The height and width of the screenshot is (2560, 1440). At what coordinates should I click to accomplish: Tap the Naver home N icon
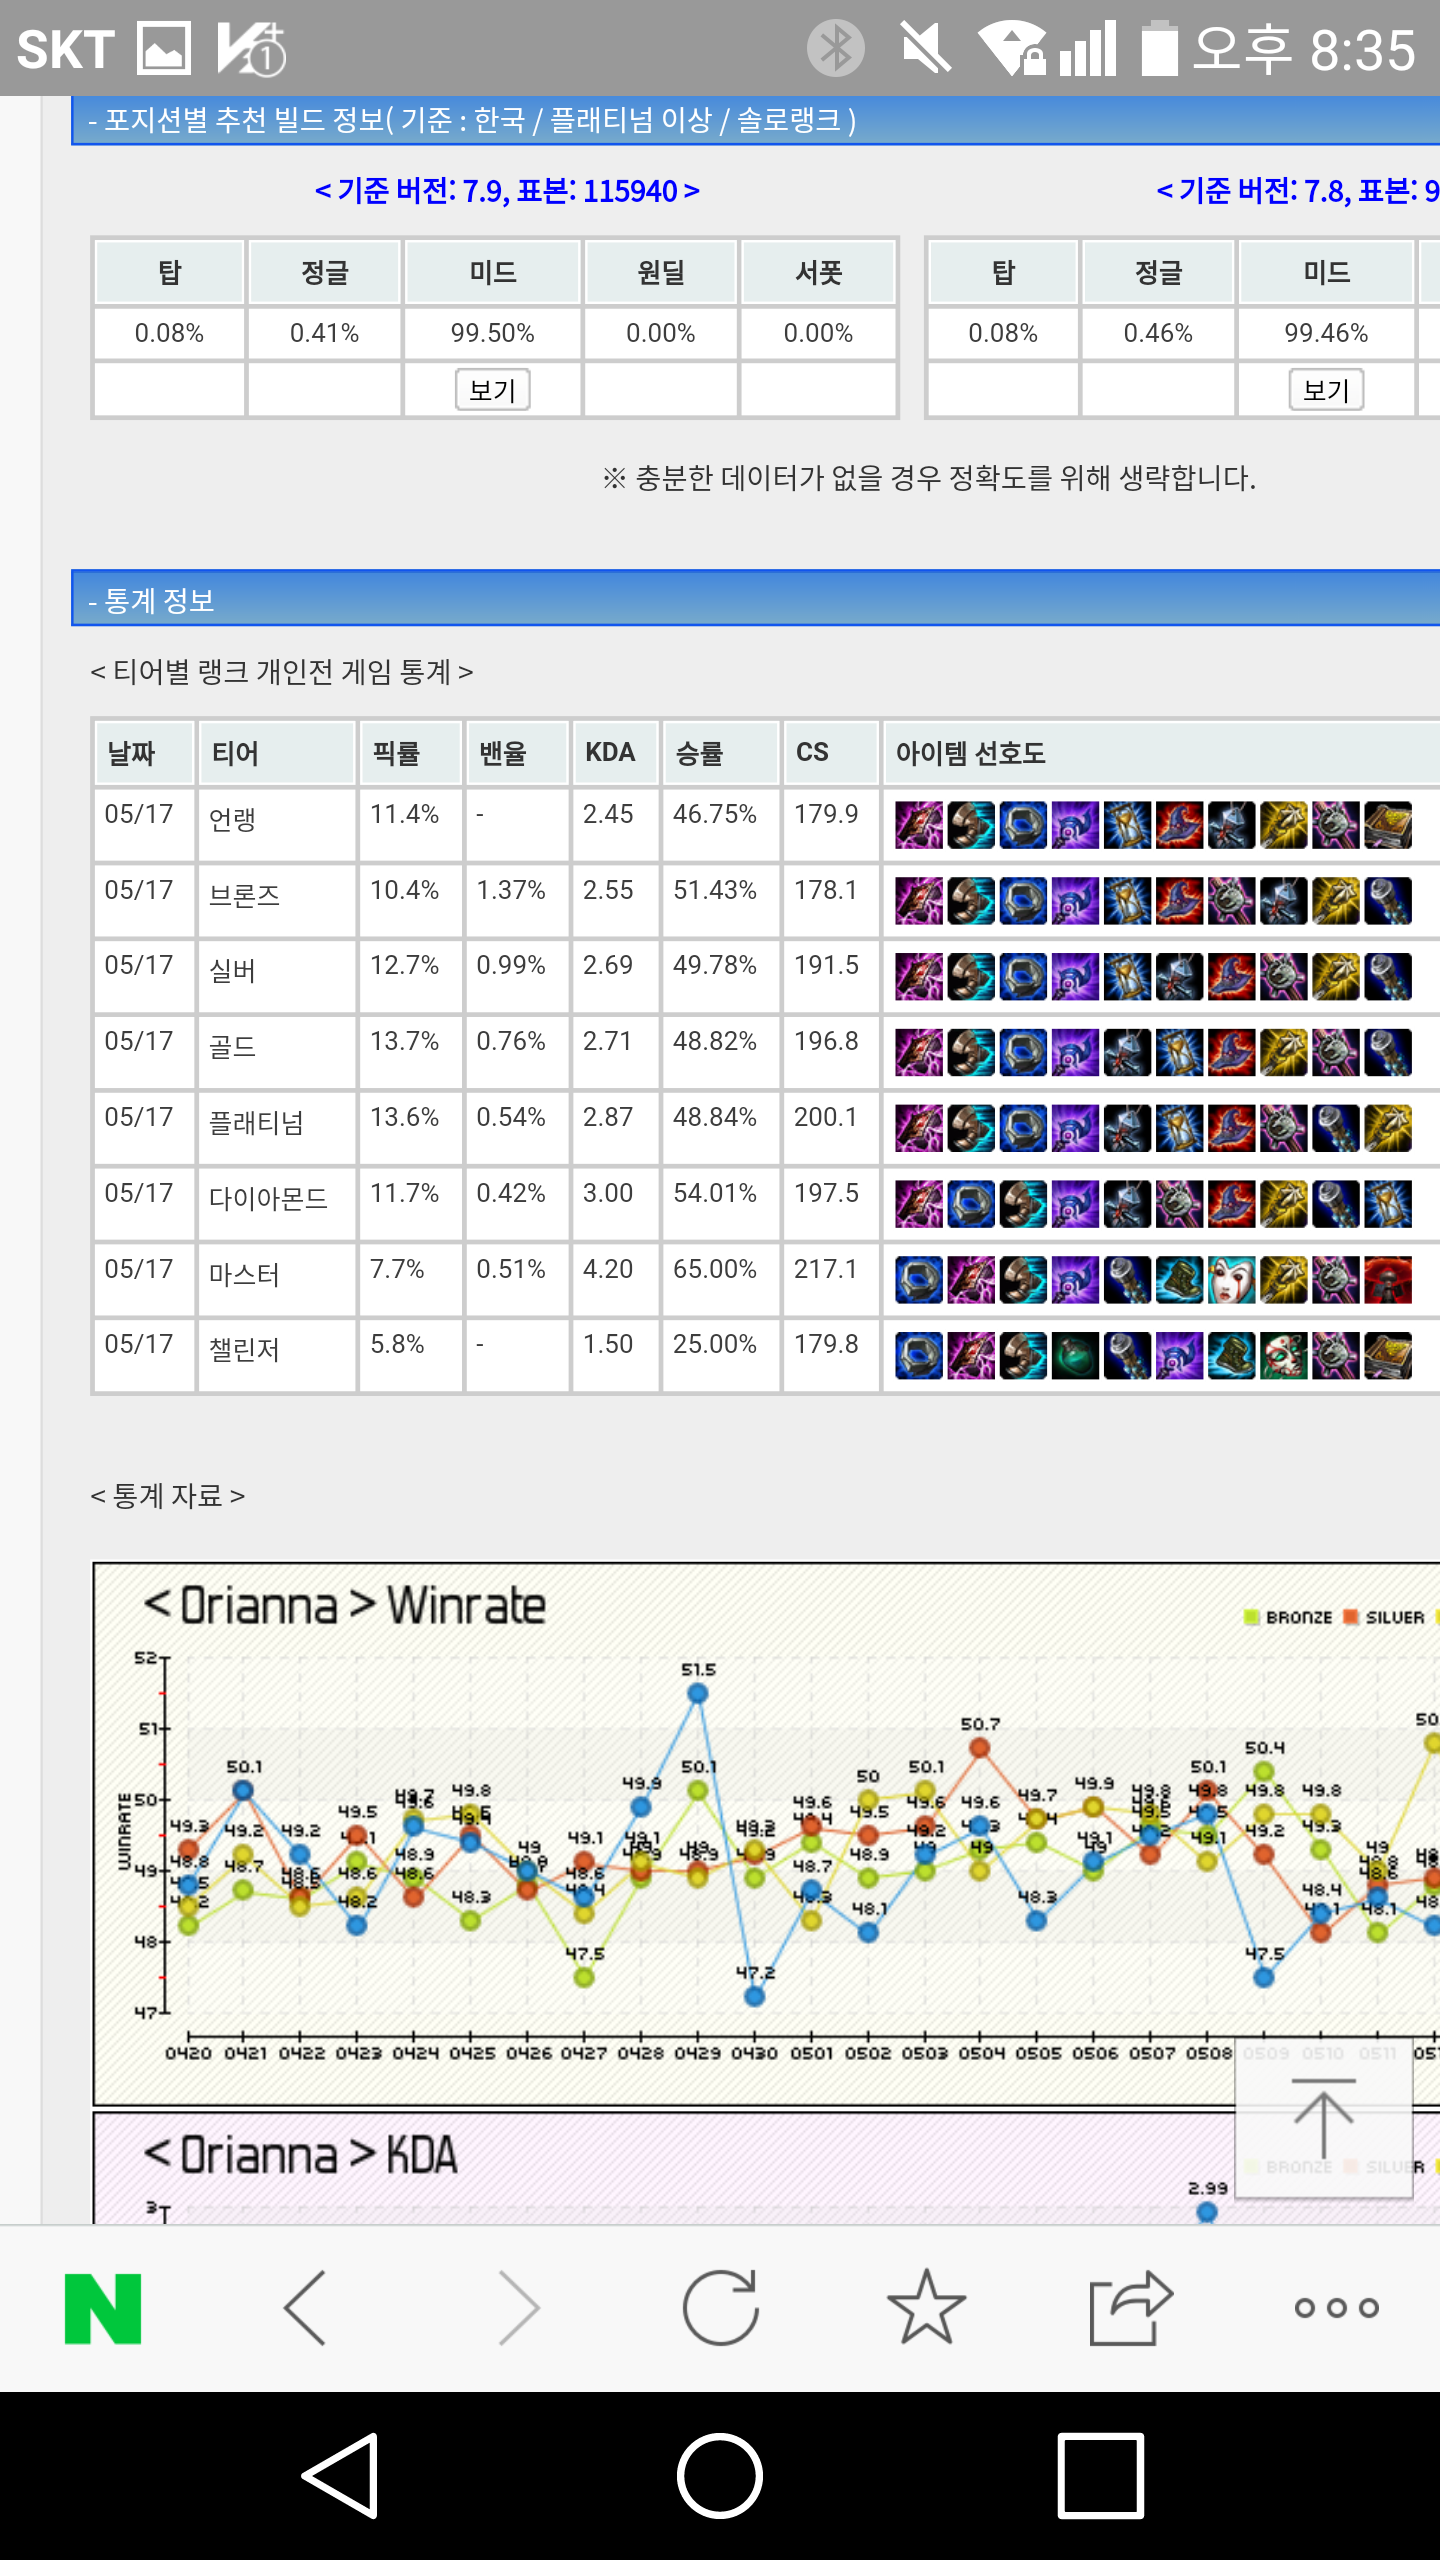coord(103,2308)
